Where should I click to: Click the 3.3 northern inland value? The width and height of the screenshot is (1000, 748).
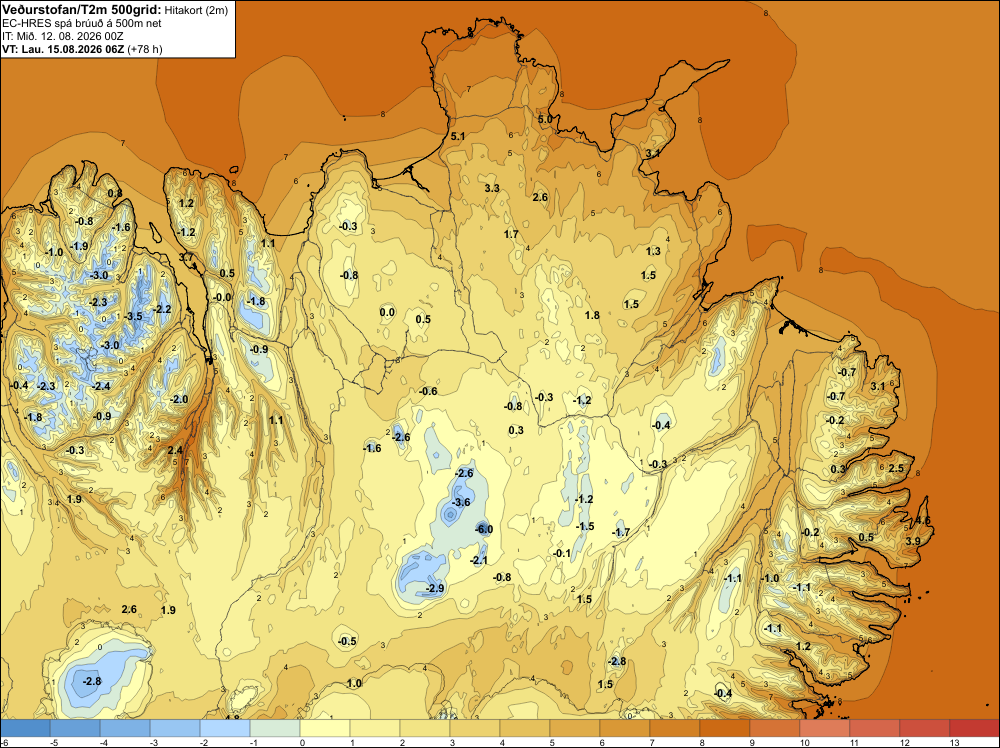[492, 188]
